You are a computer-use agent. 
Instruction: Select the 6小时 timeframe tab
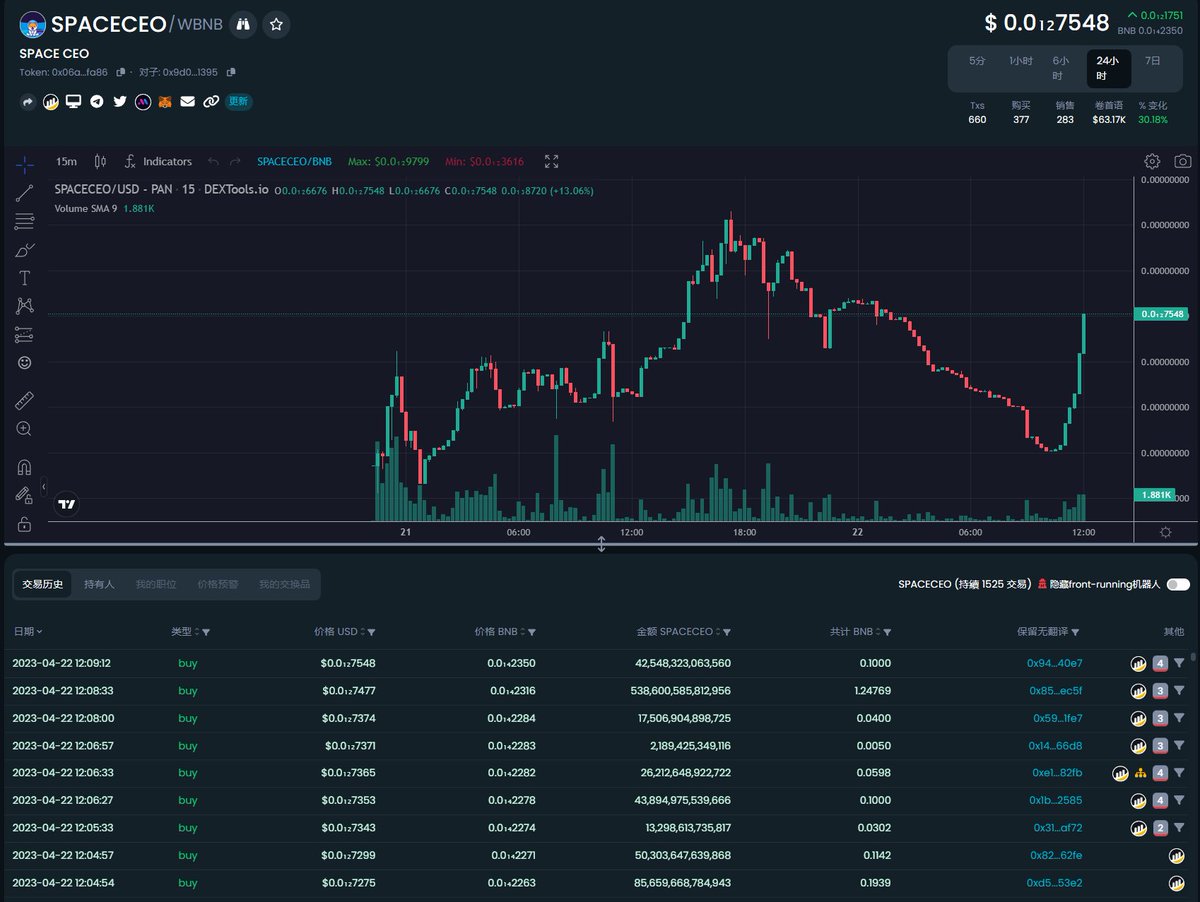click(x=1063, y=68)
